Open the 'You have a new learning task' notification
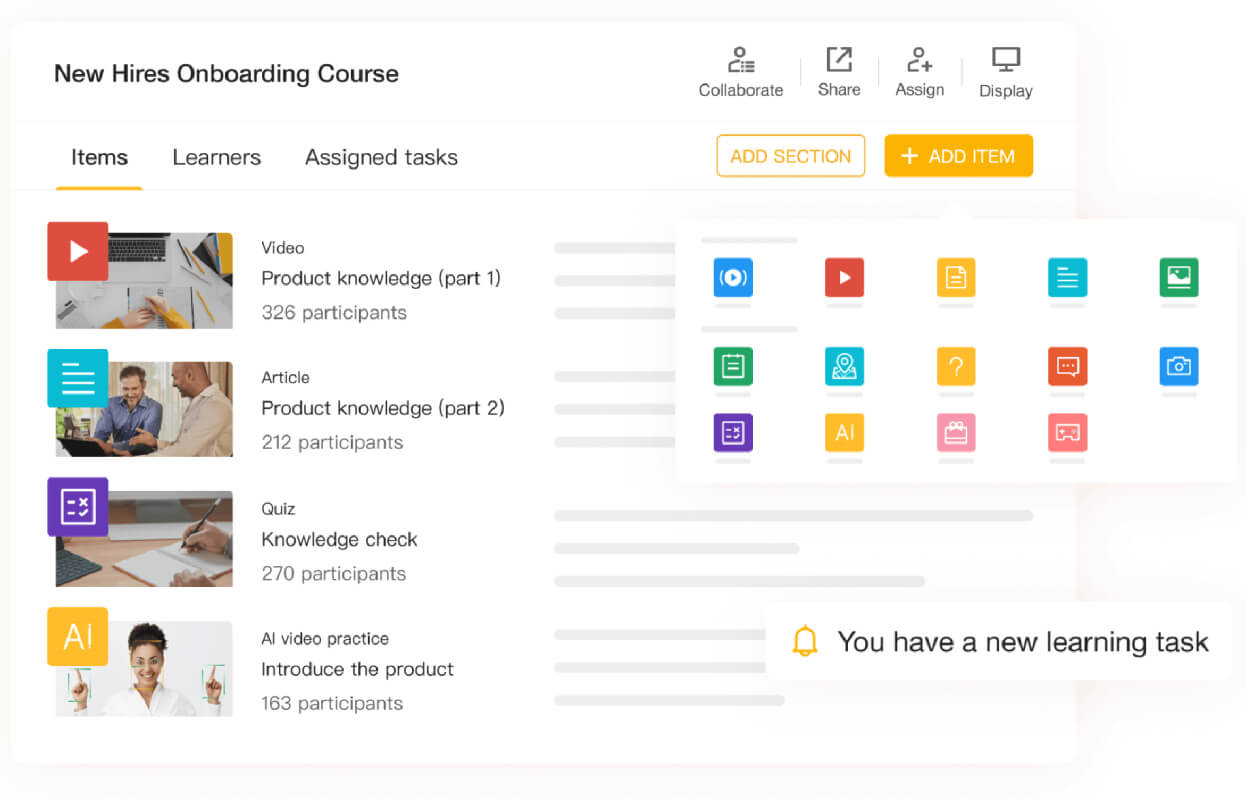The height and width of the screenshot is (800, 1246). coord(999,641)
